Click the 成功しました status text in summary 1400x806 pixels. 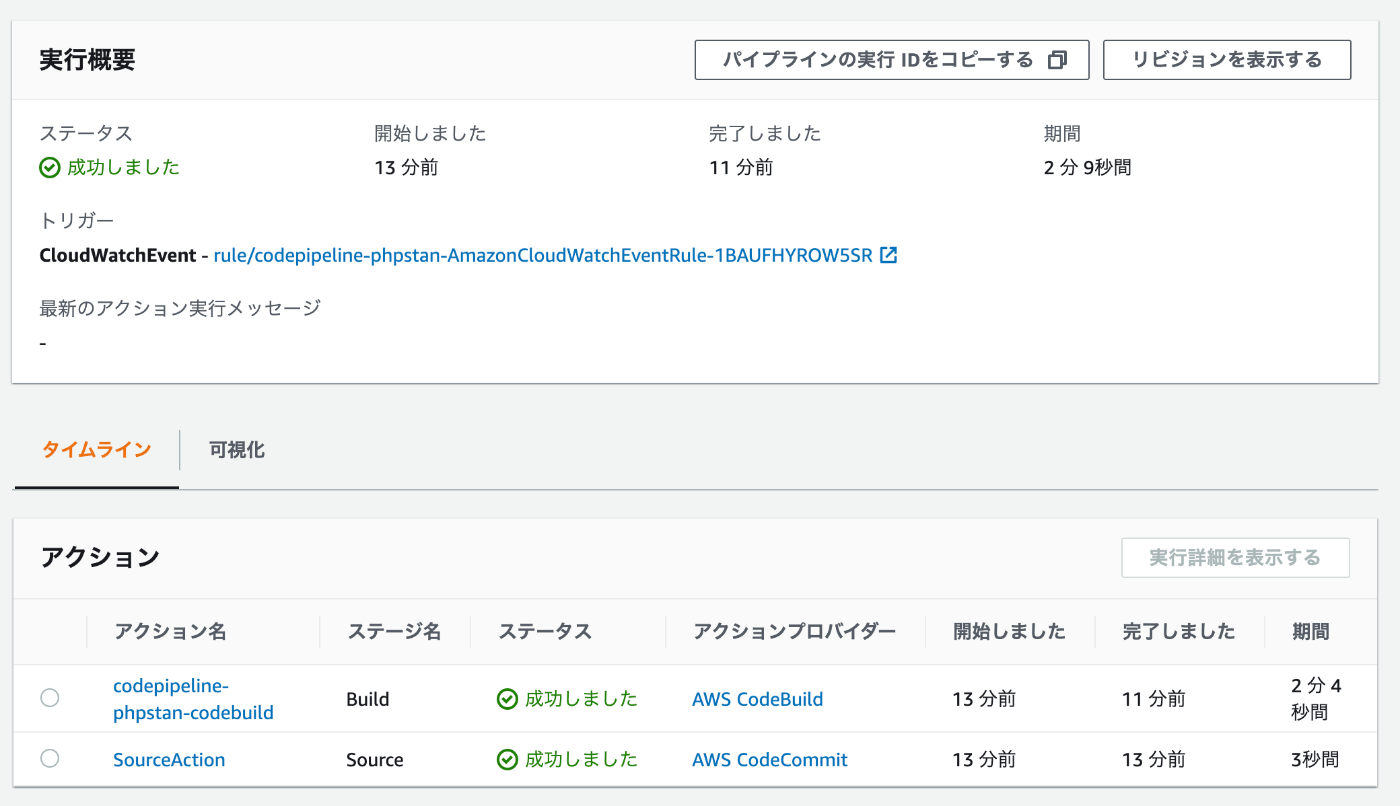[x=123, y=167]
